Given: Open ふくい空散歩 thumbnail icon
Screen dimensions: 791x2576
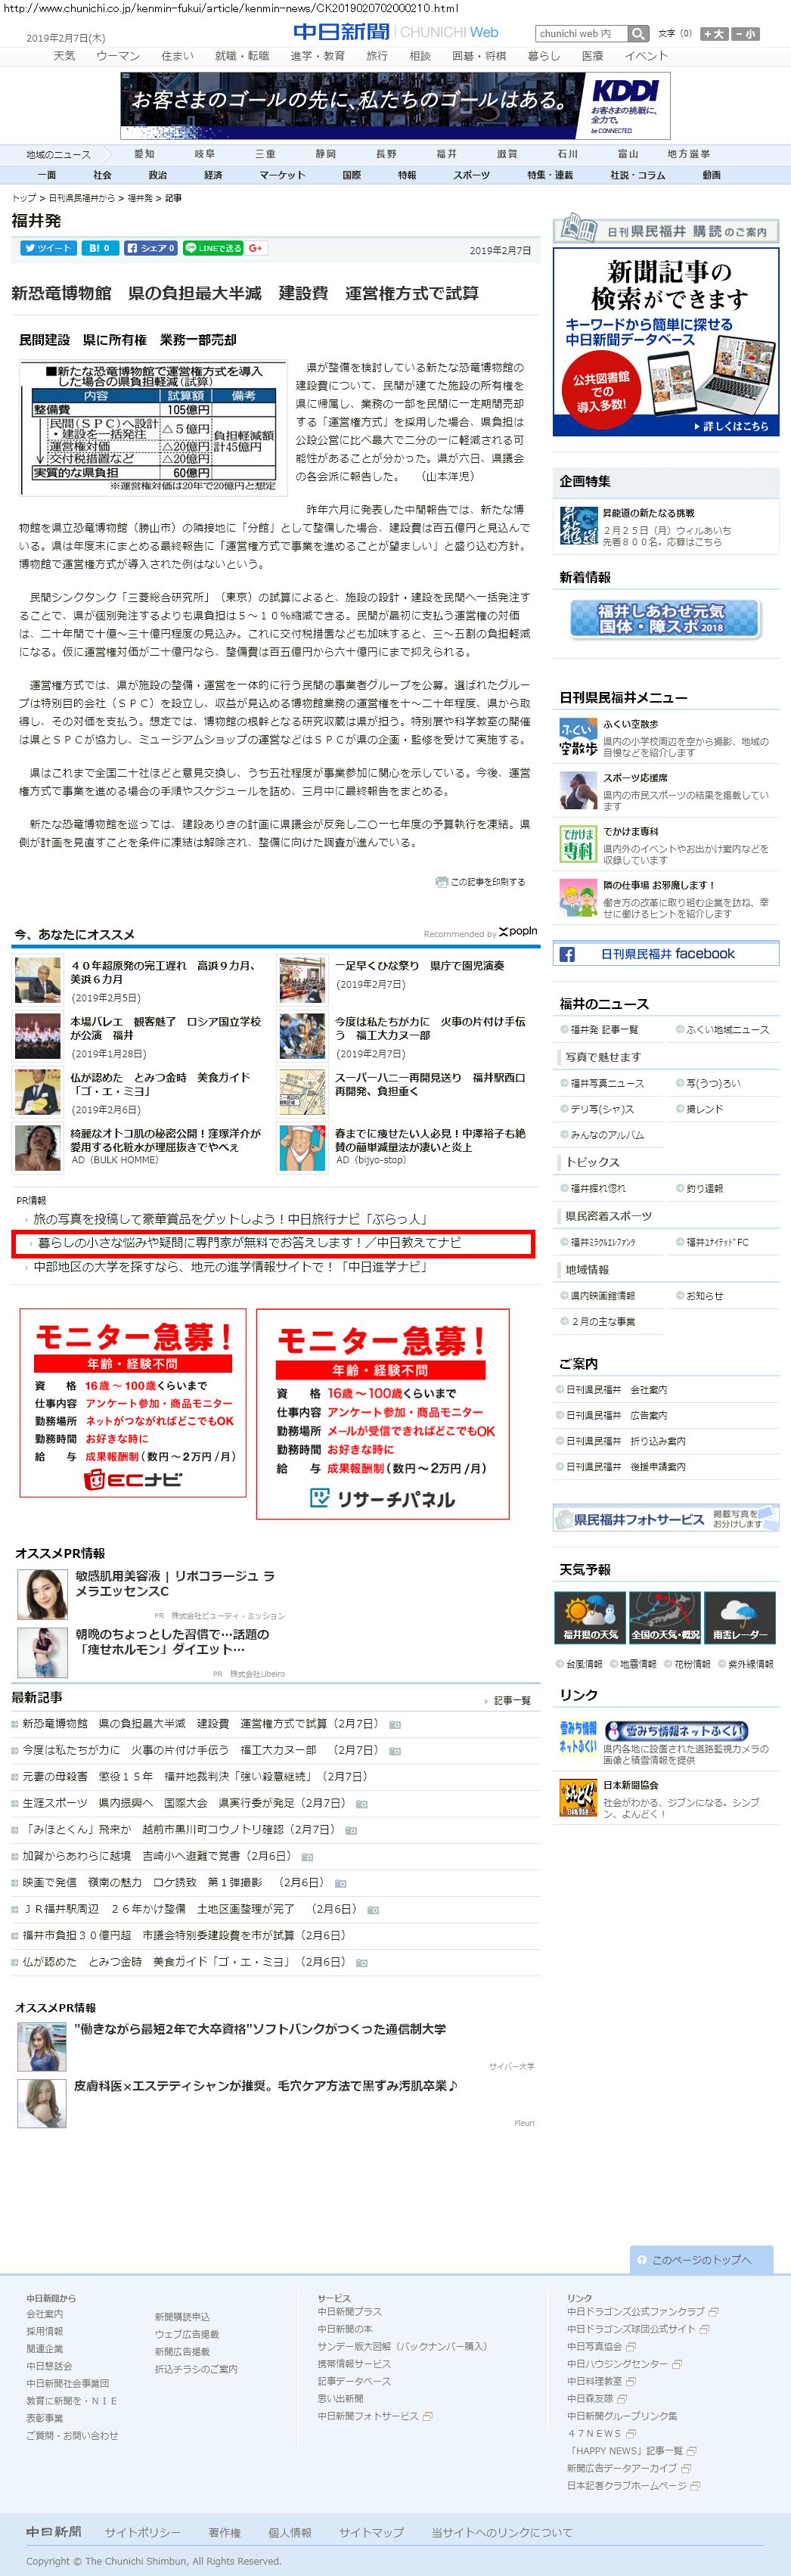Looking at the screenshot, I should (578, 737).
